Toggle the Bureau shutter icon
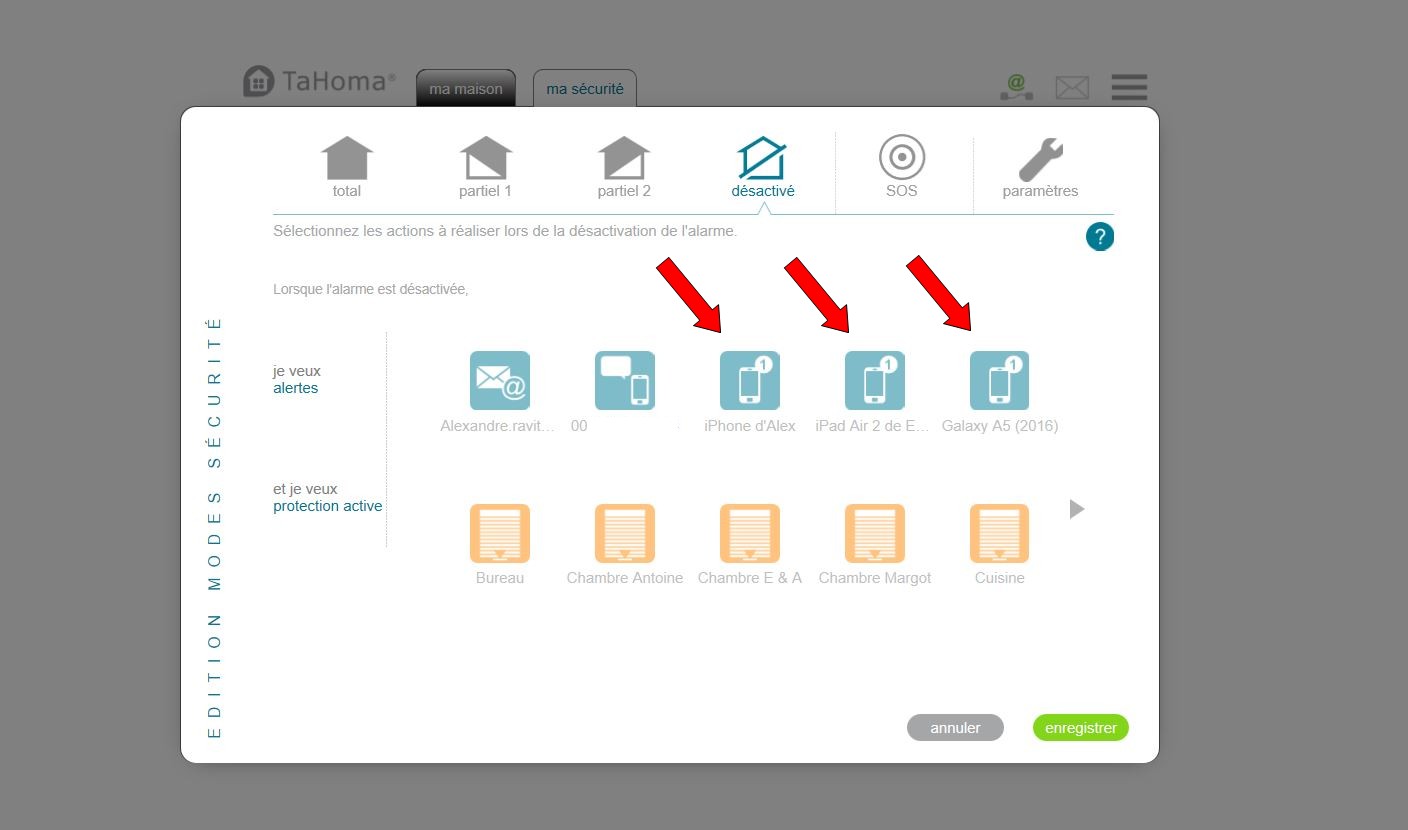This screenshot has width=1408, height=830. (500, 534)
